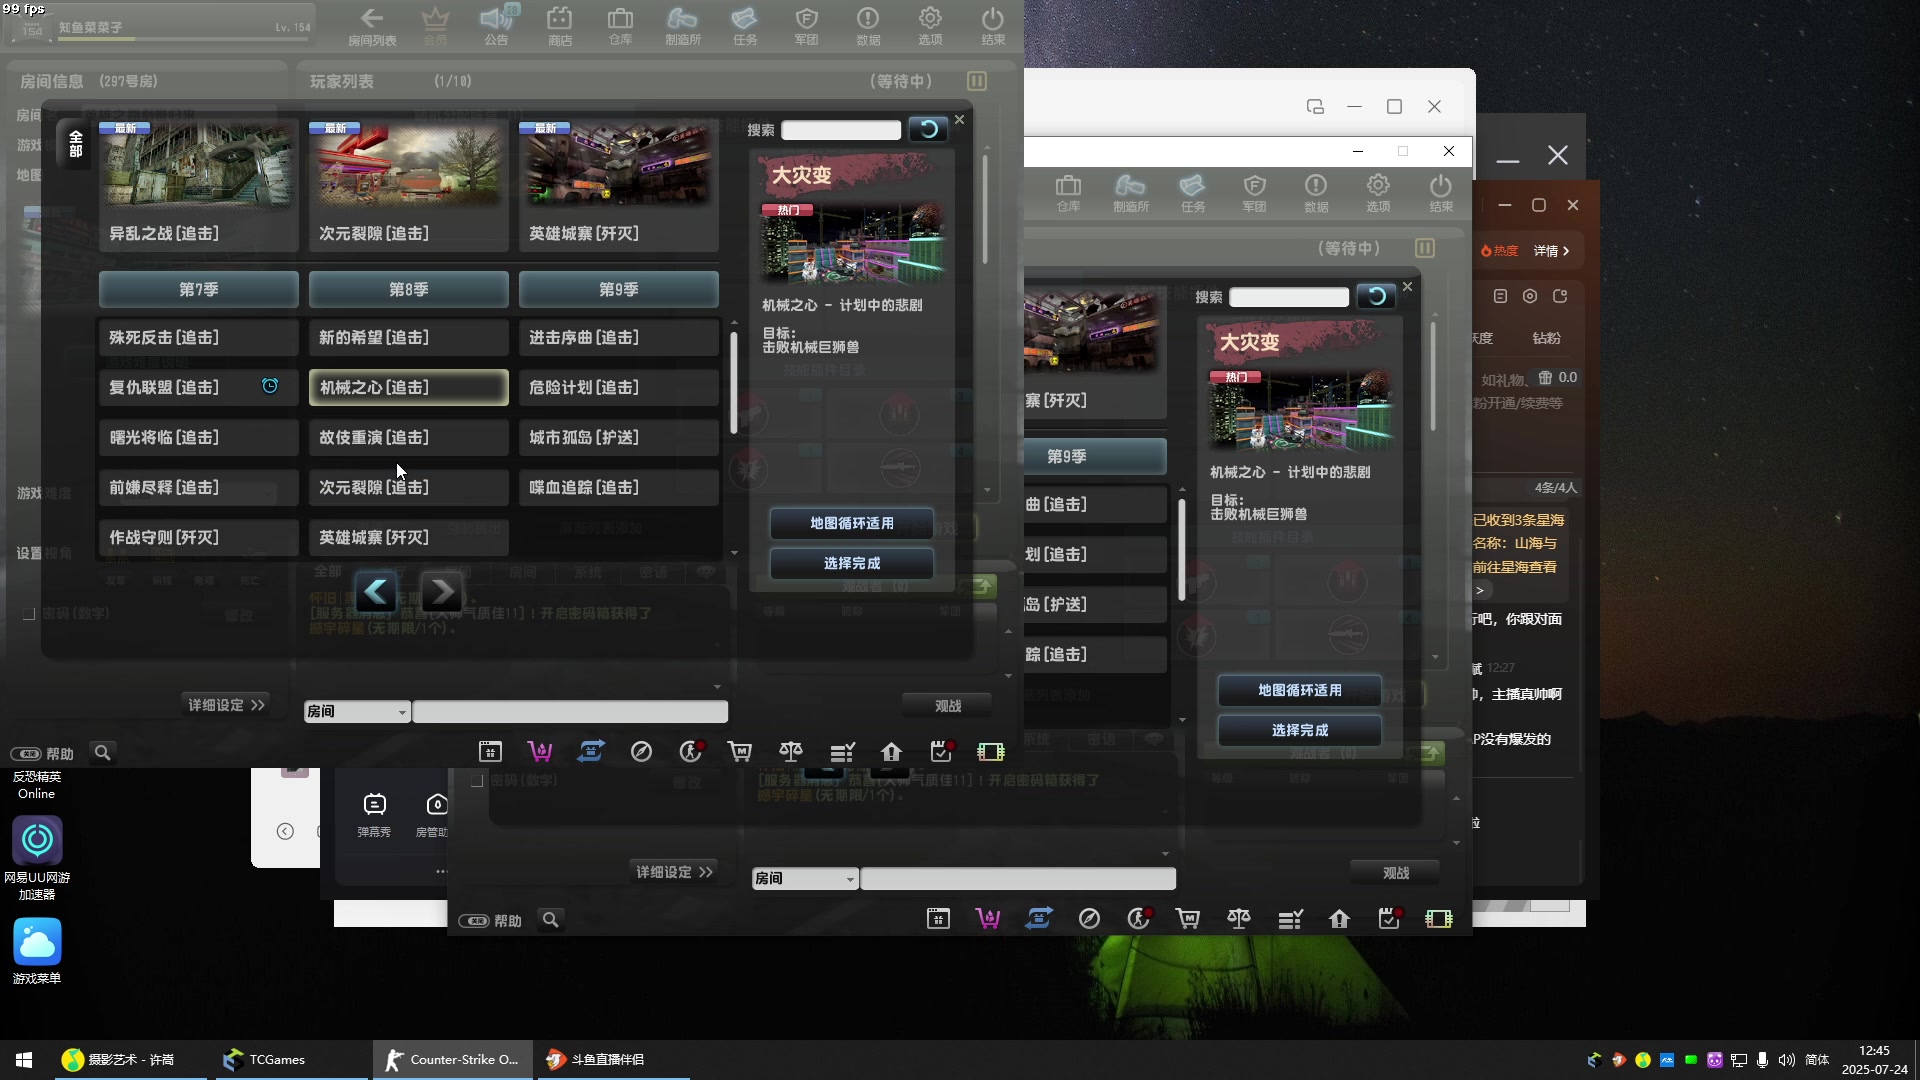1920x1080 pixels.
Task: Click the pause-style icon next to (等待中) in front window
Action: point(977,81)
